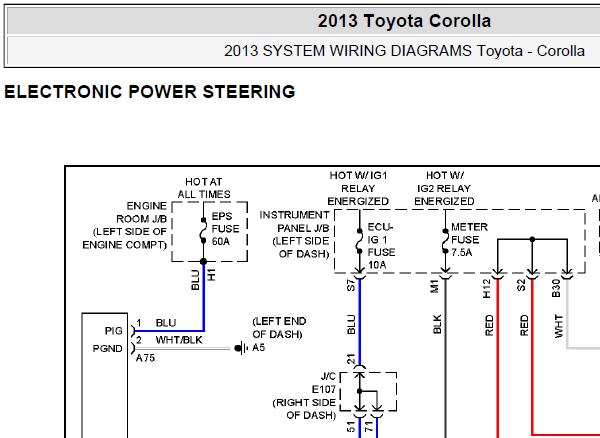Click the "M1" connector label

[x=434, y=286]
